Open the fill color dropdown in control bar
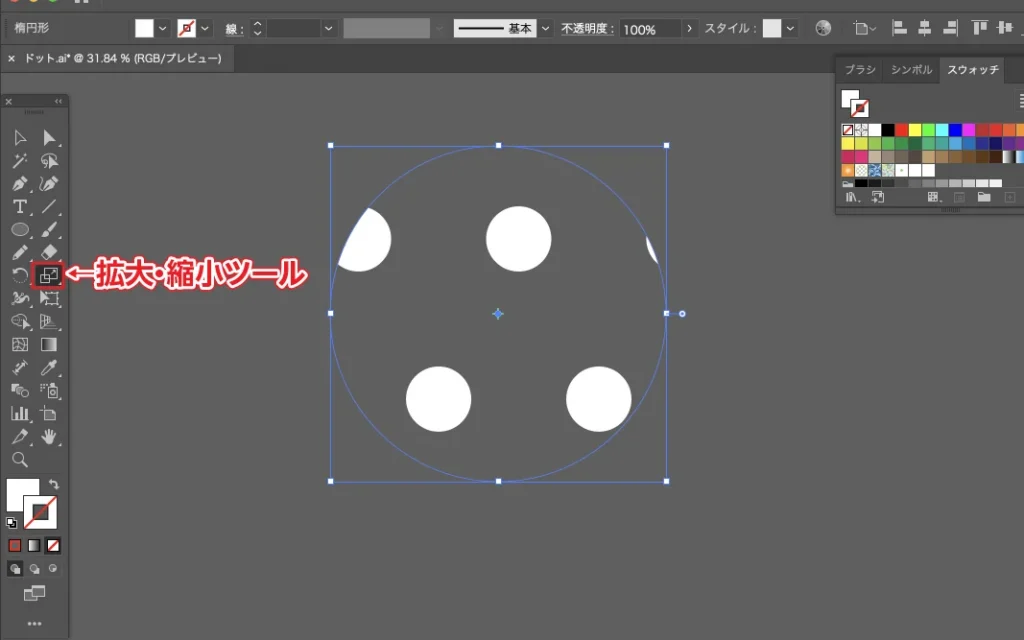Screen dimensions: 1024x640 163,29
